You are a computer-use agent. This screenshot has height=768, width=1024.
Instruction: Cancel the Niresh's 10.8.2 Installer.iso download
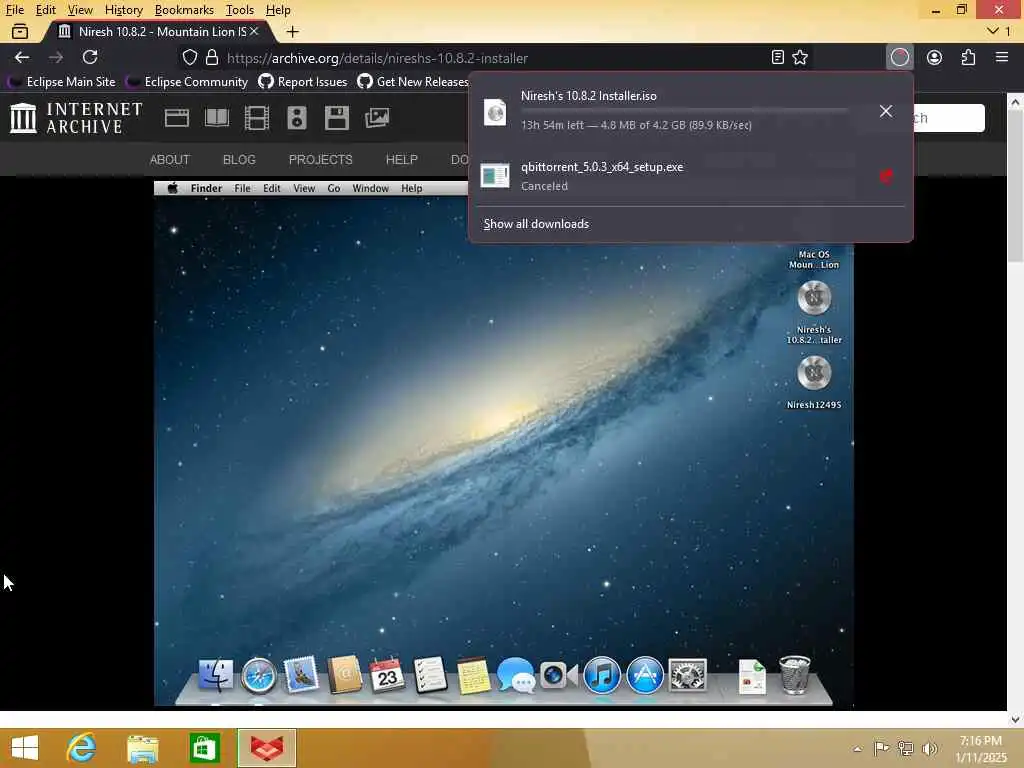tap(886, 111)
